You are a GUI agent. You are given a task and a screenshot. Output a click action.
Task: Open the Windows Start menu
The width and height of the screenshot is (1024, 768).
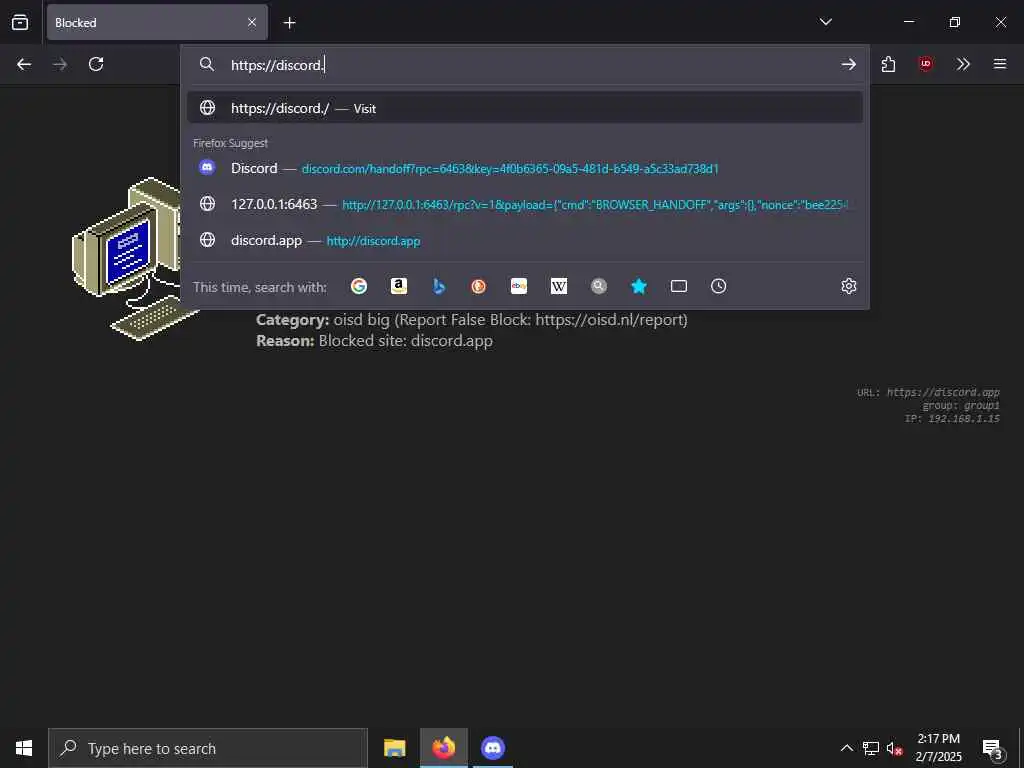24,748
